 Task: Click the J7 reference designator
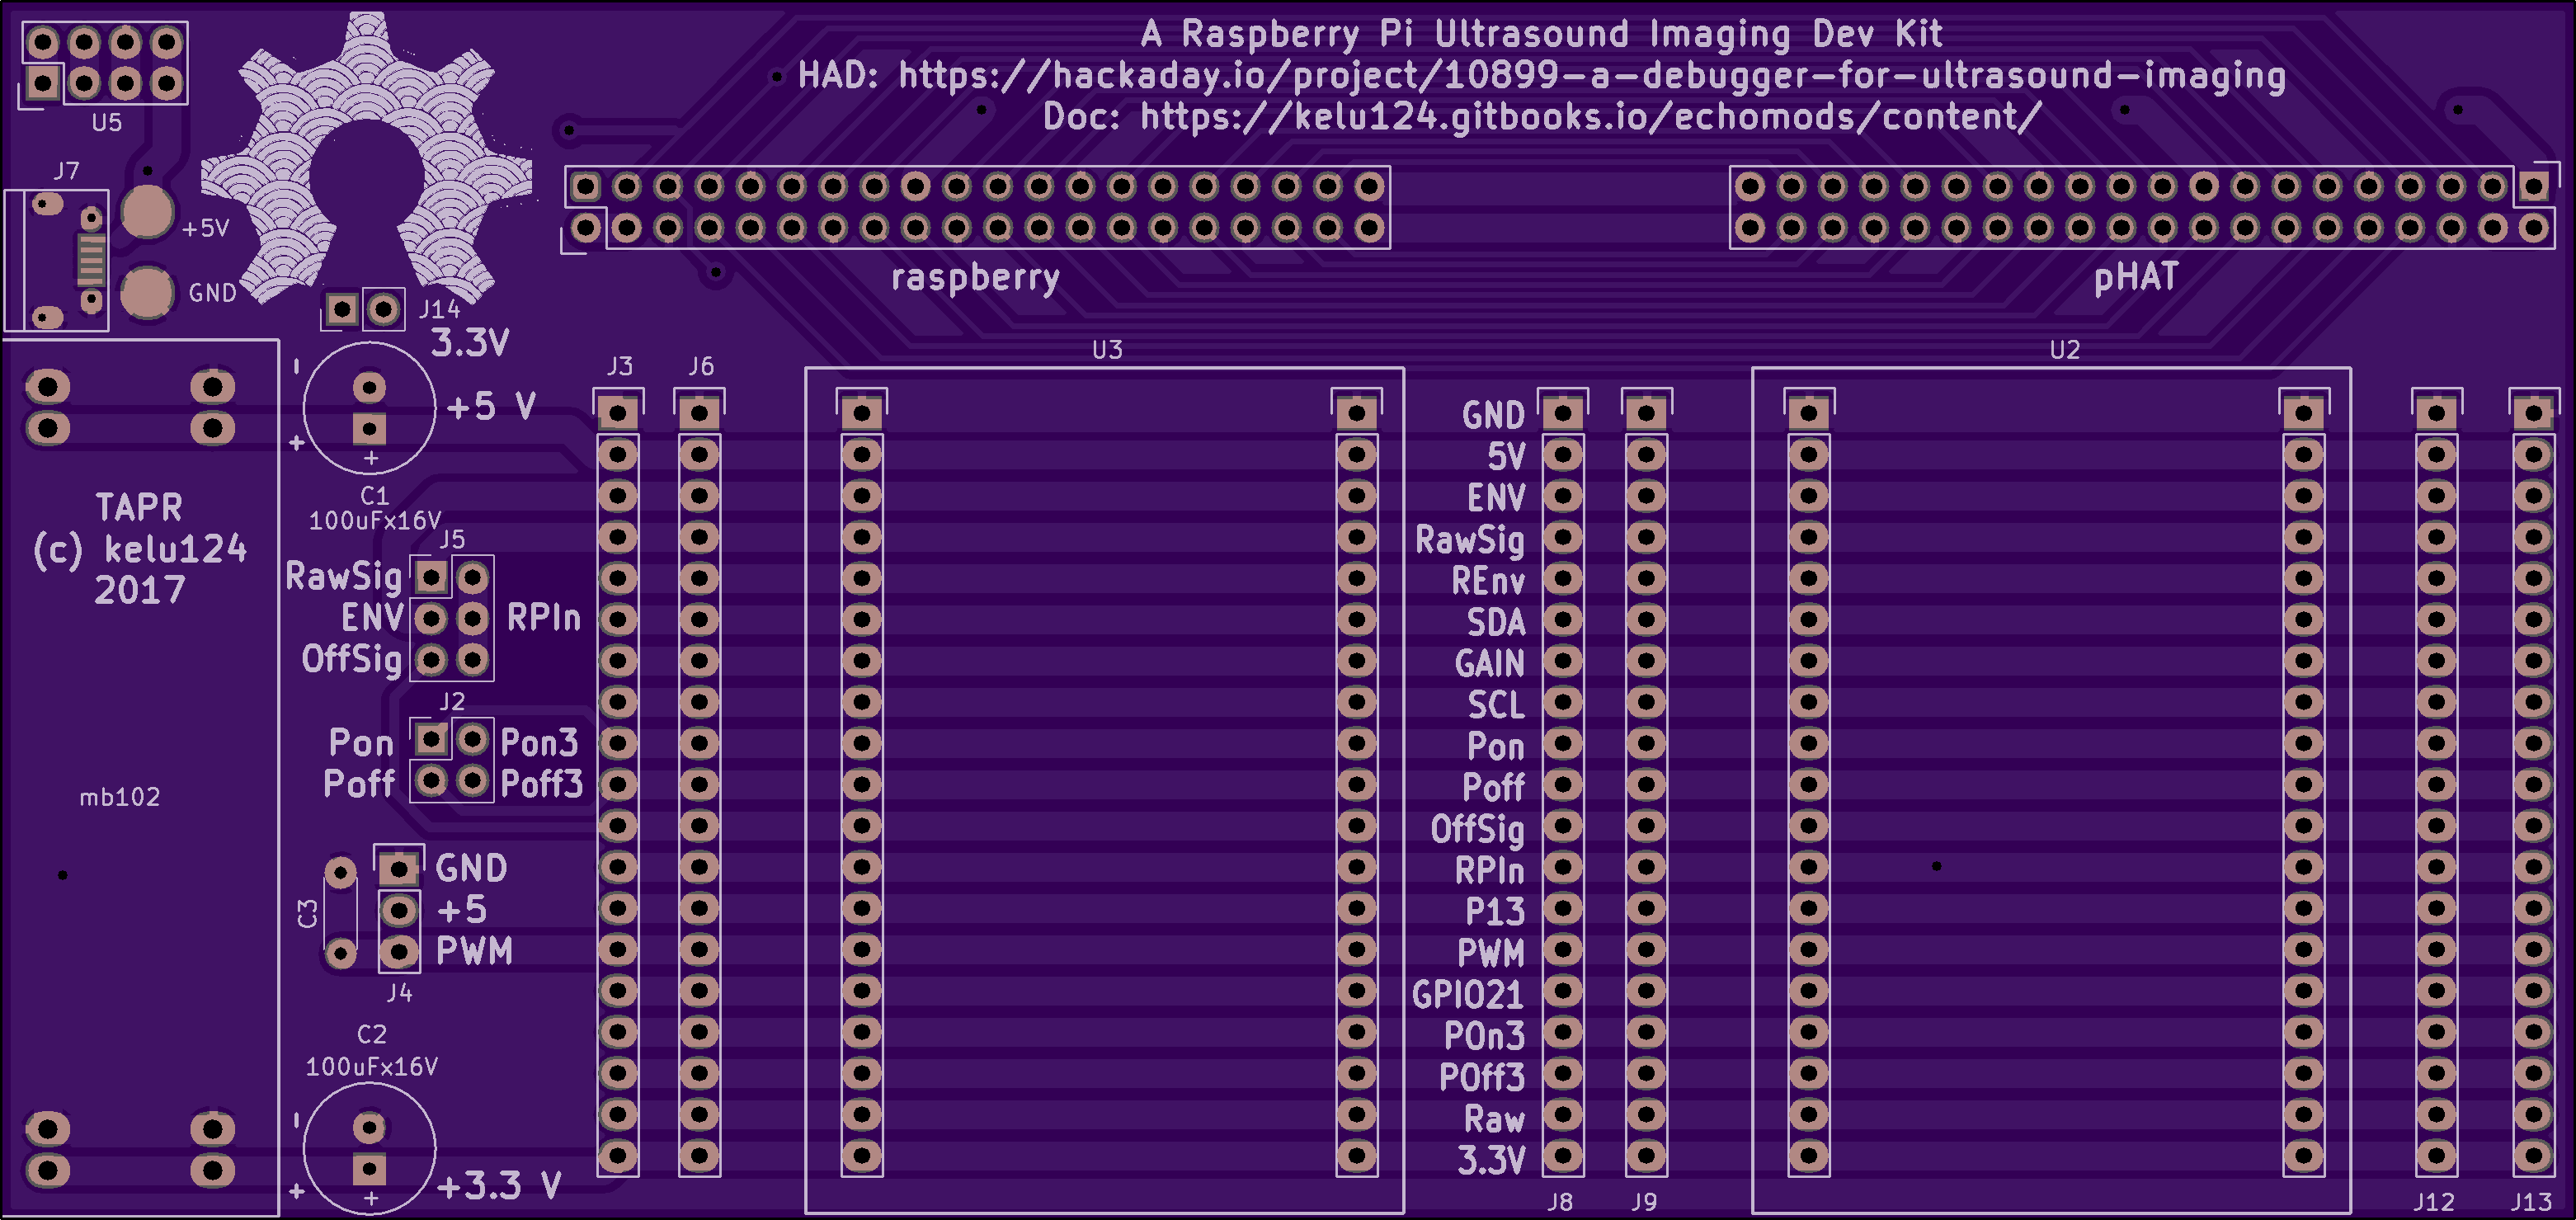coord(66,171)
